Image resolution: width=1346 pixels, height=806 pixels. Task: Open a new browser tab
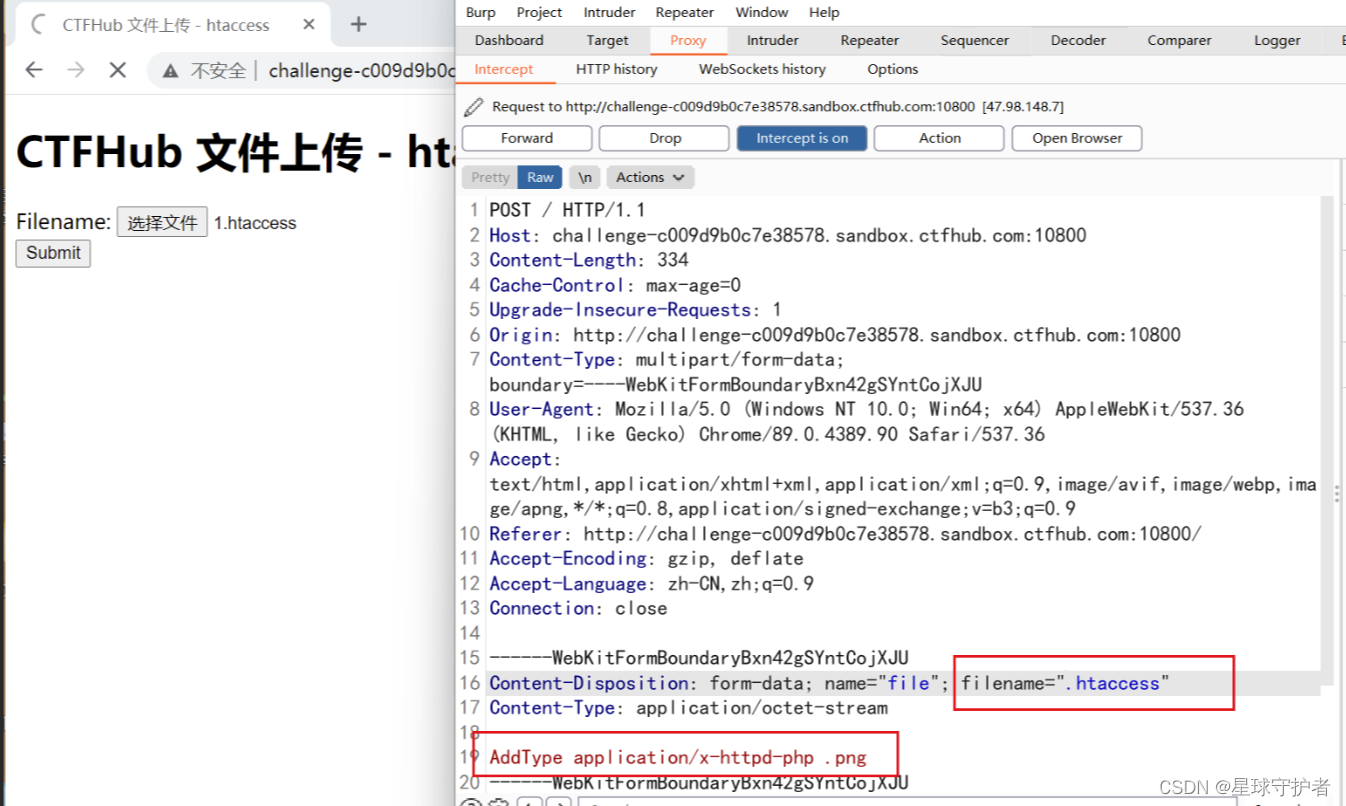(x=359, y=25)
